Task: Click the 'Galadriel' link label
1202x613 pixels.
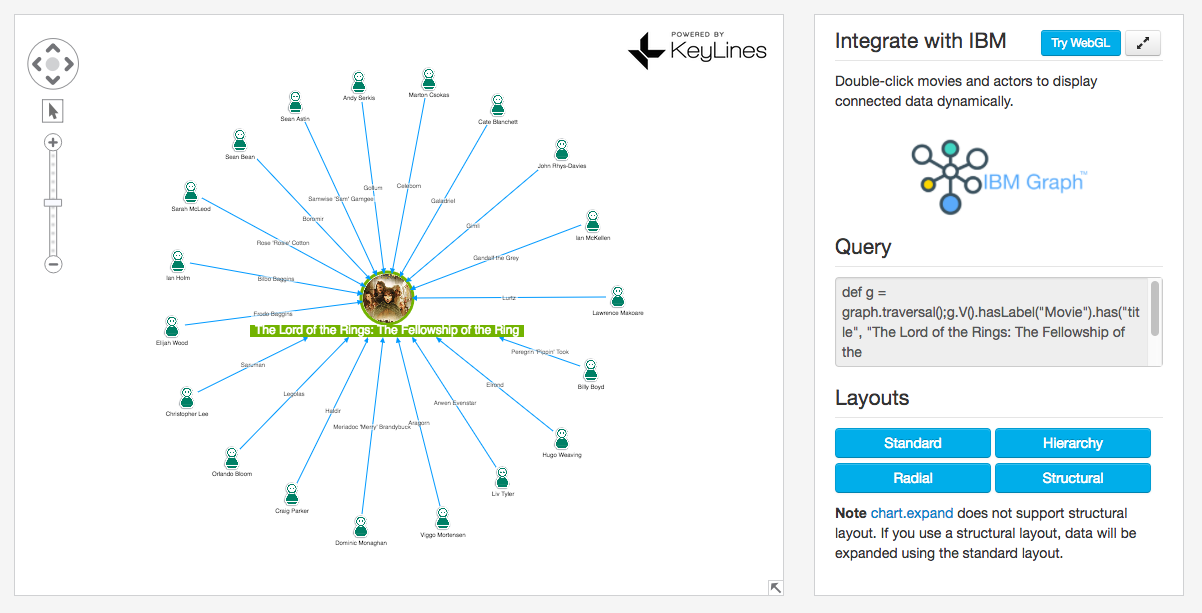Action: pos(443,201)
